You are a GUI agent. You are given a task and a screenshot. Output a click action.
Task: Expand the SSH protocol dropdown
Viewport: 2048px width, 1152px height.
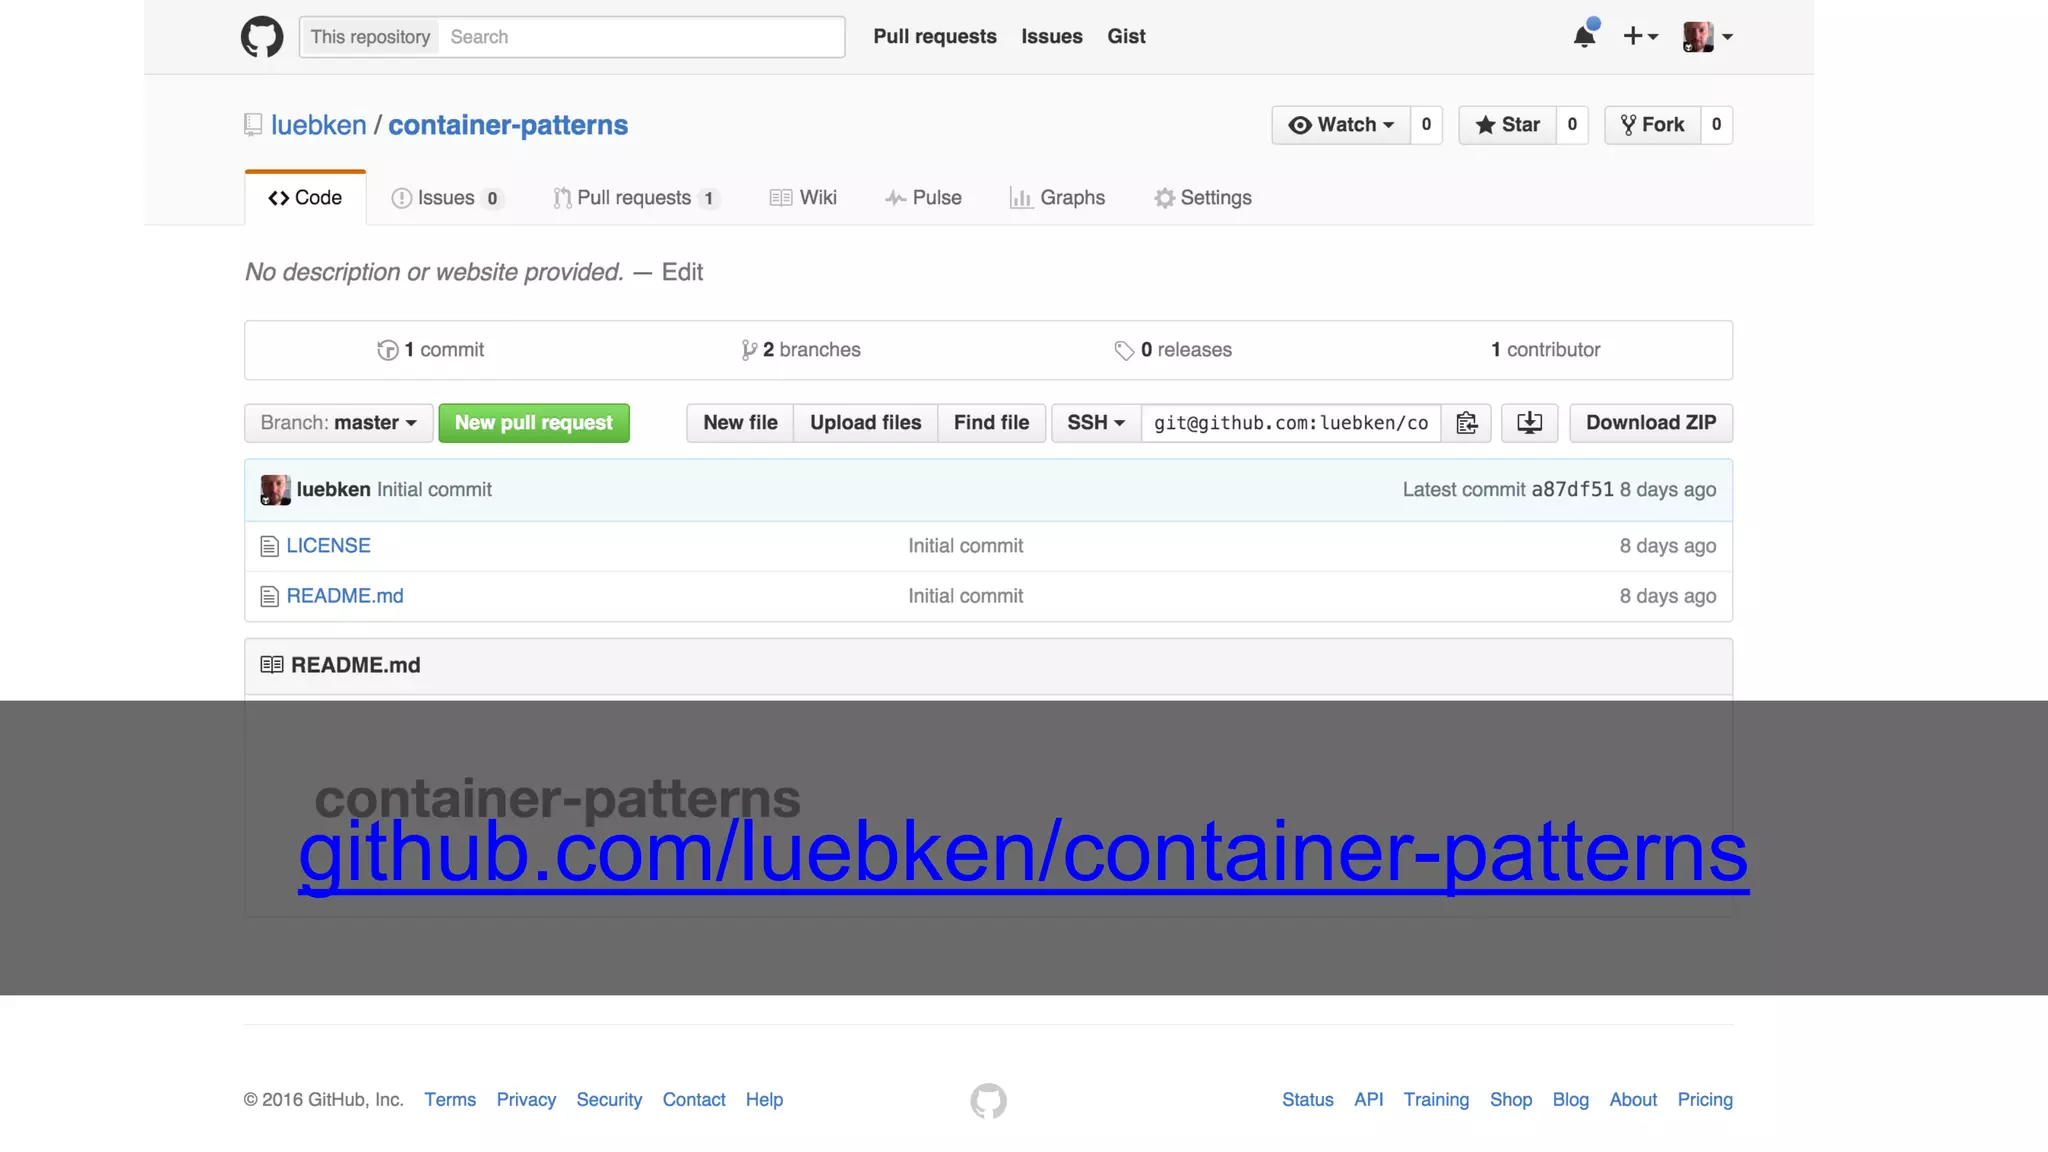pyautogui.click(x=1096, y=423)
